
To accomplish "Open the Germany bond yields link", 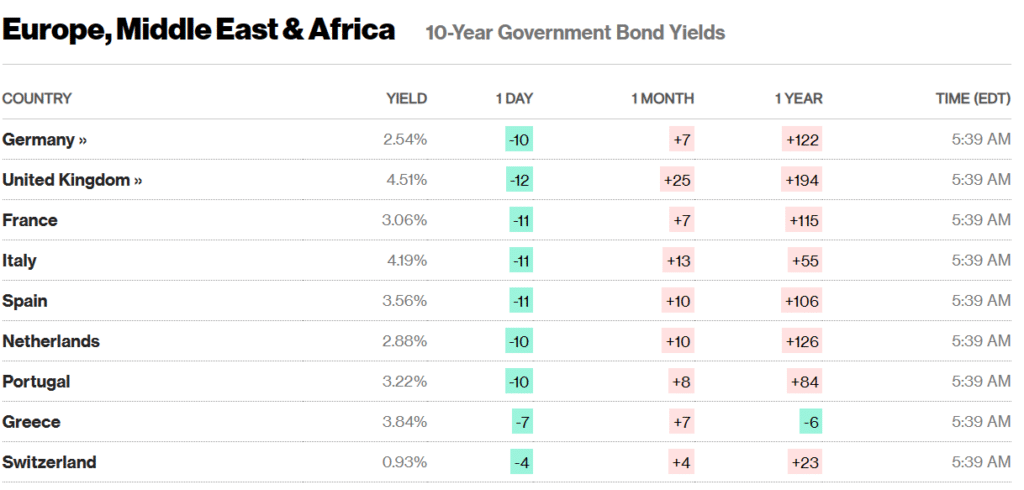I will pos(44,140).
